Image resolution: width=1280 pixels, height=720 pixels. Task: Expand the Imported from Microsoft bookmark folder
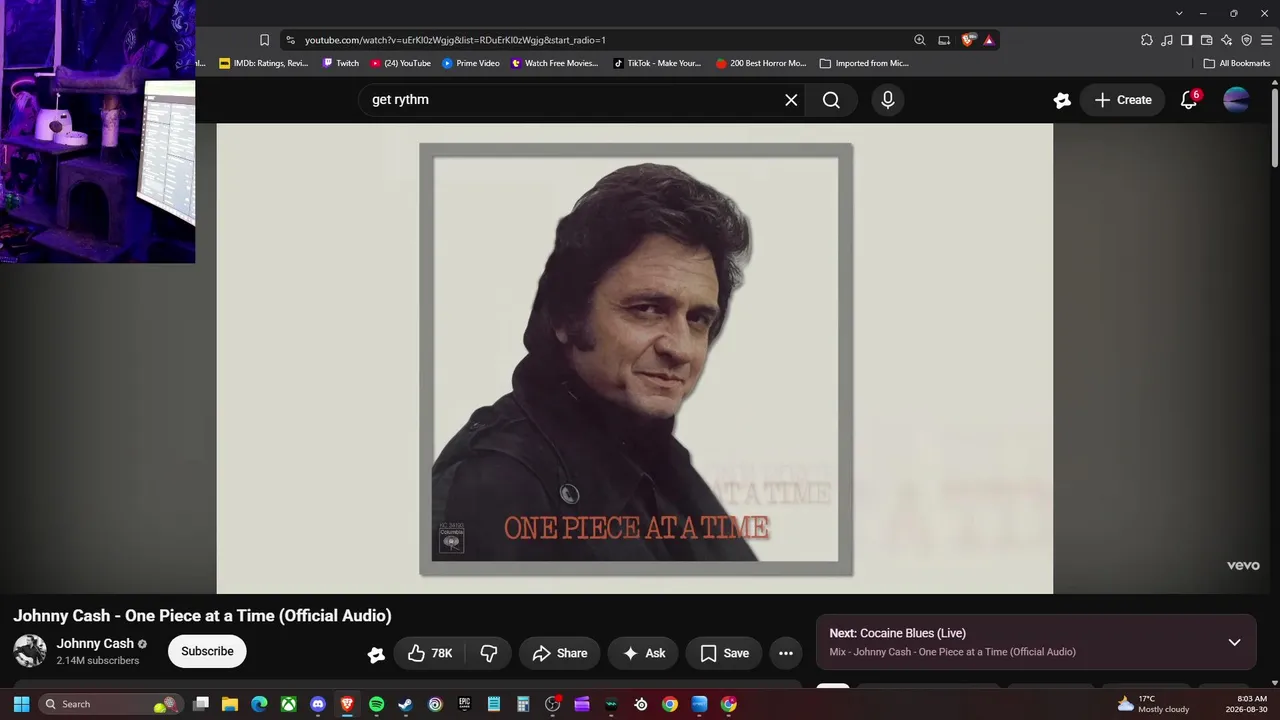pyautogui.click(x=864, y=63)
